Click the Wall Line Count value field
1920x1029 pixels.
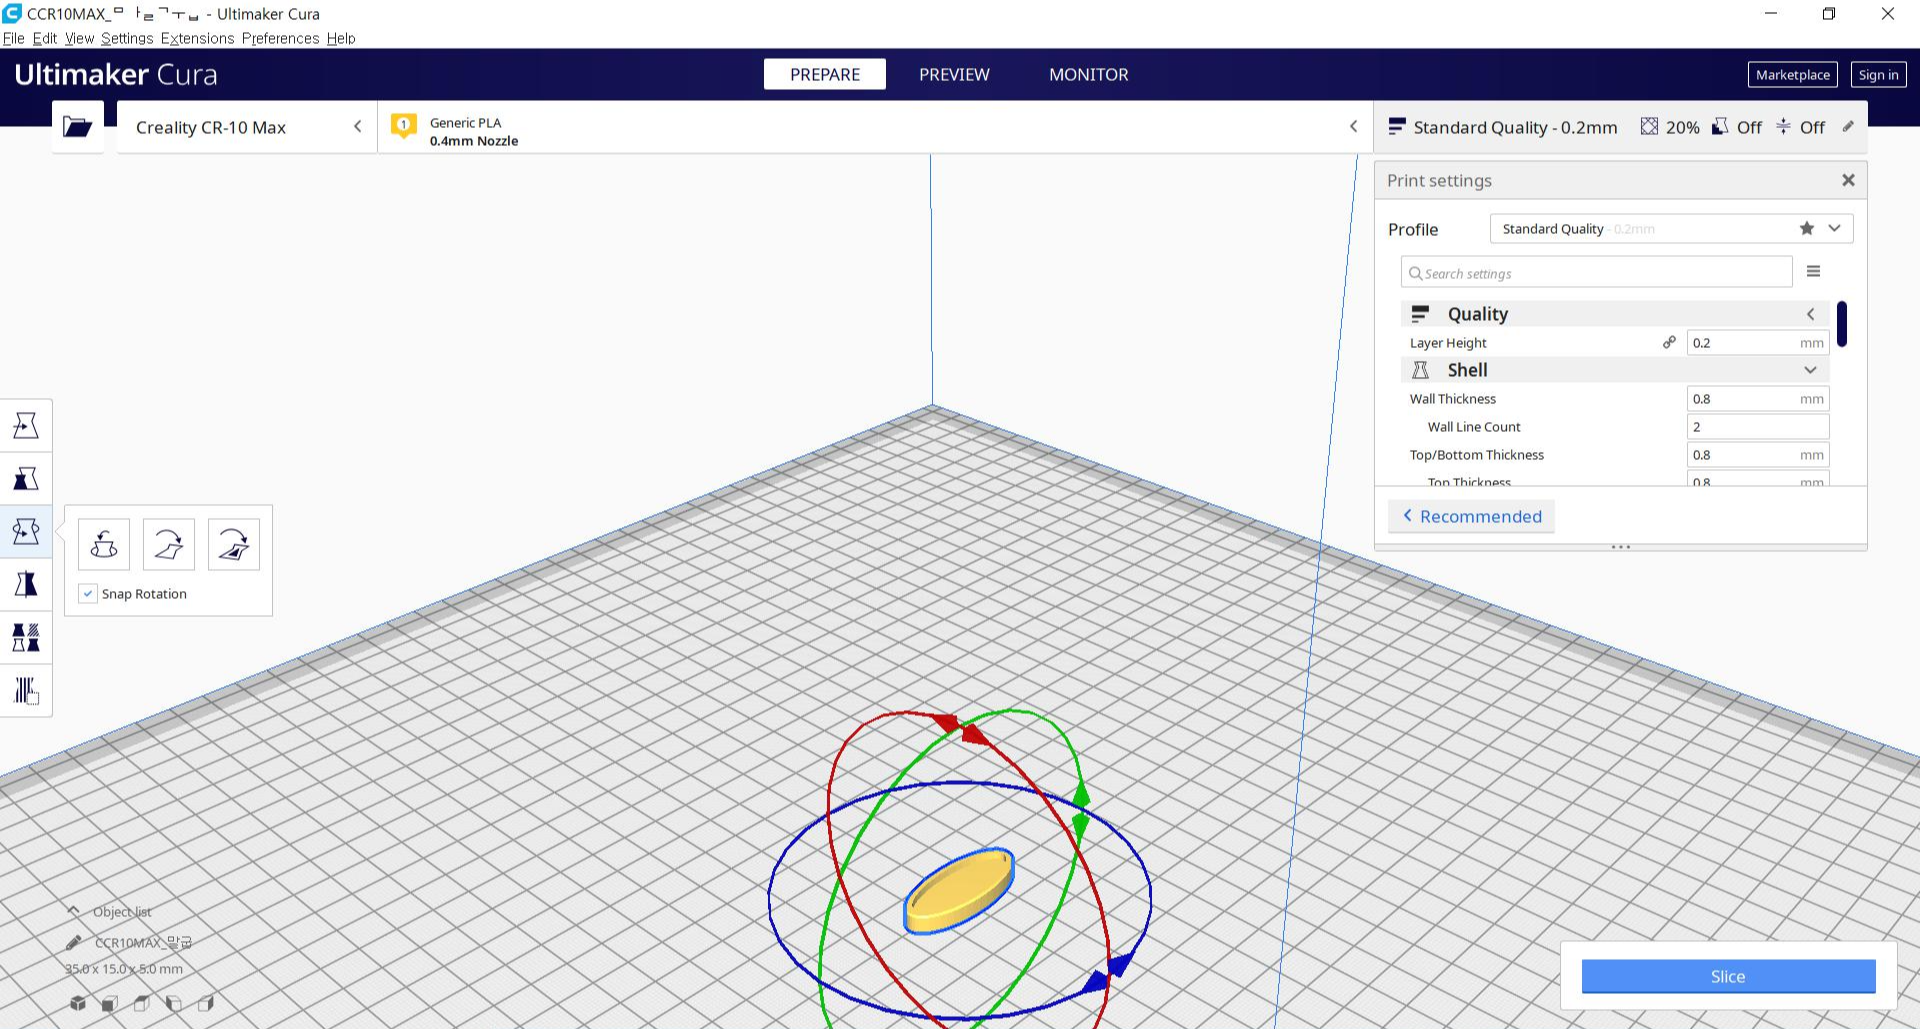click(1758, 426)
